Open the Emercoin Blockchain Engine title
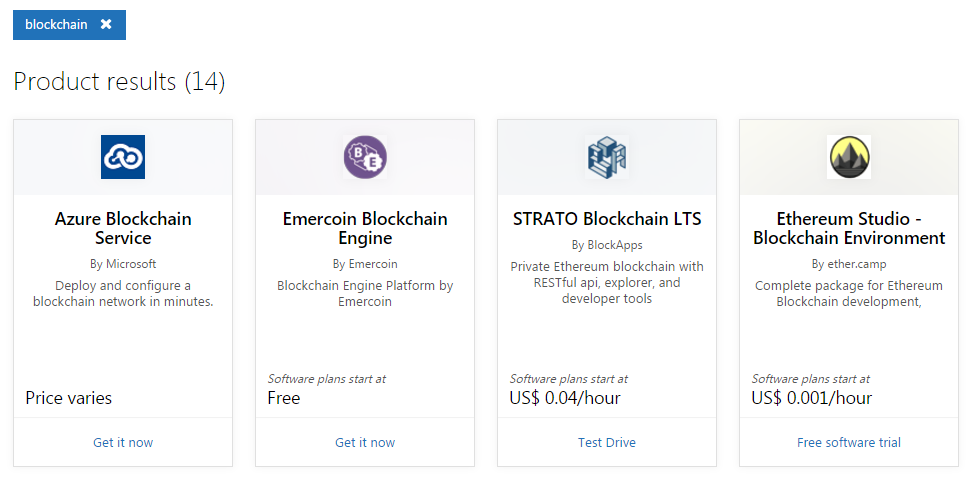Screen dimensions: 972x492 (365, 228)
